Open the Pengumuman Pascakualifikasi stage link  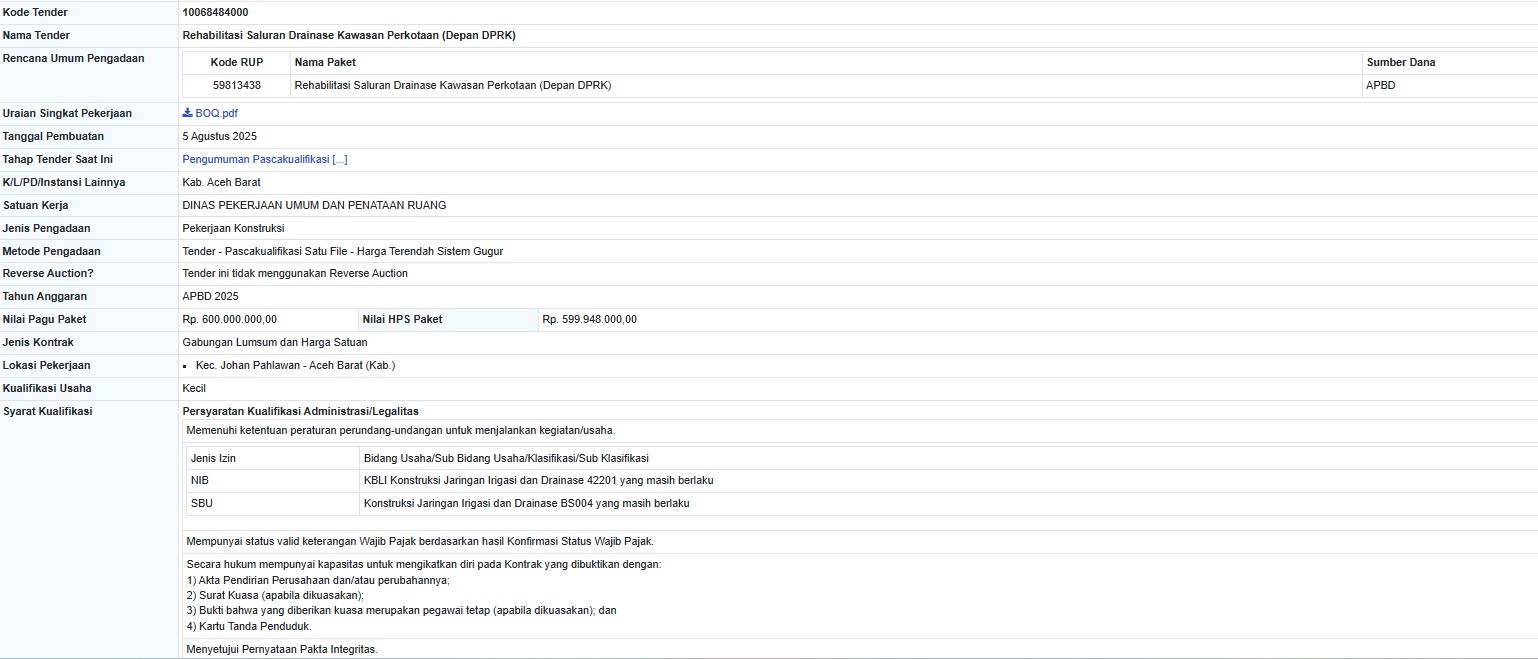pyautogui.click(x=256, y=160)
